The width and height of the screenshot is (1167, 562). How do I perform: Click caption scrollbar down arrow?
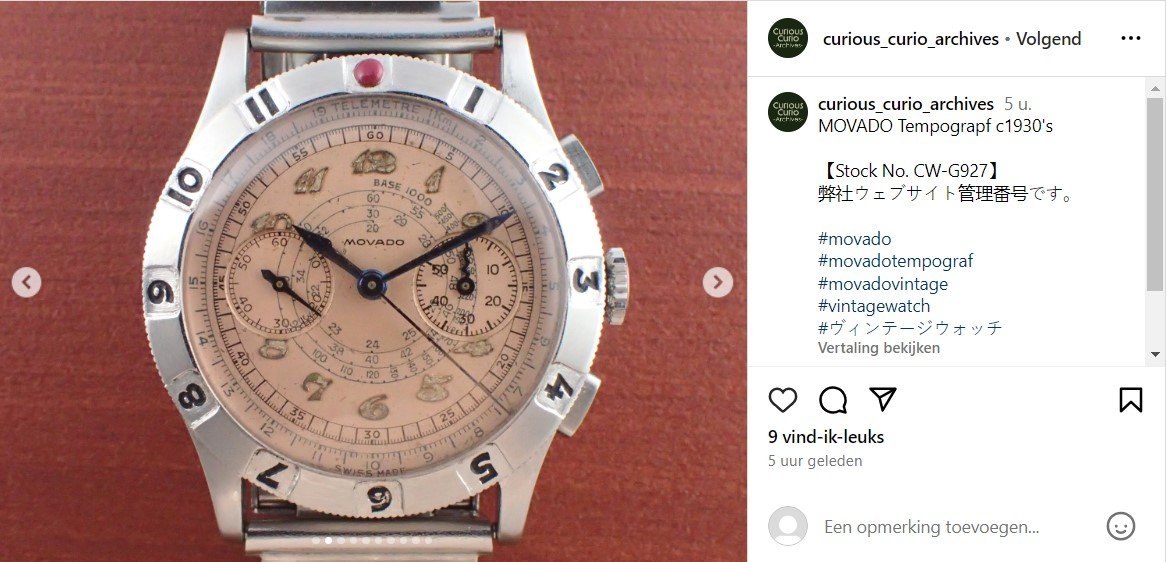[x=1154, y=354]
